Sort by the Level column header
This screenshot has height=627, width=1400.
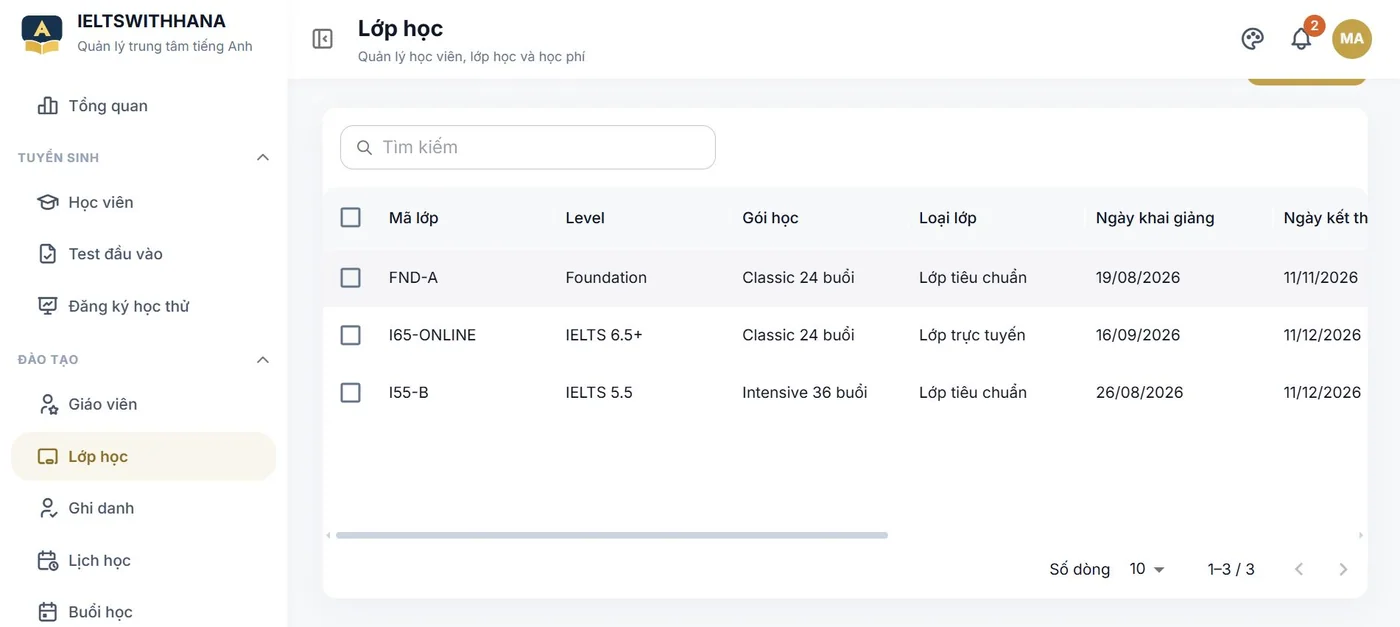tap(585, 218)
